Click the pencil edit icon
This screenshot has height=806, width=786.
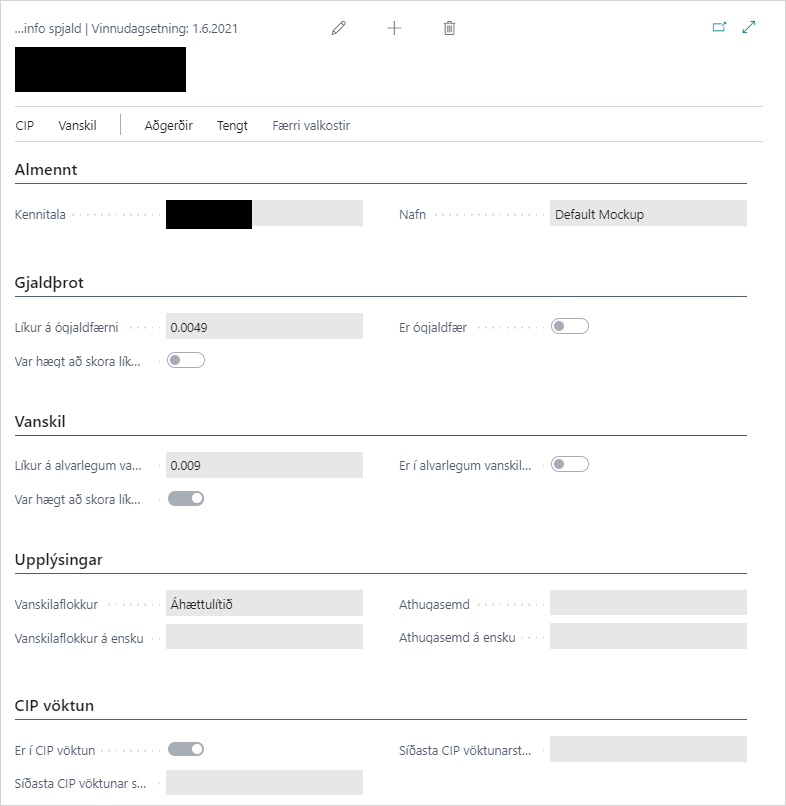[x=338, y=28]
